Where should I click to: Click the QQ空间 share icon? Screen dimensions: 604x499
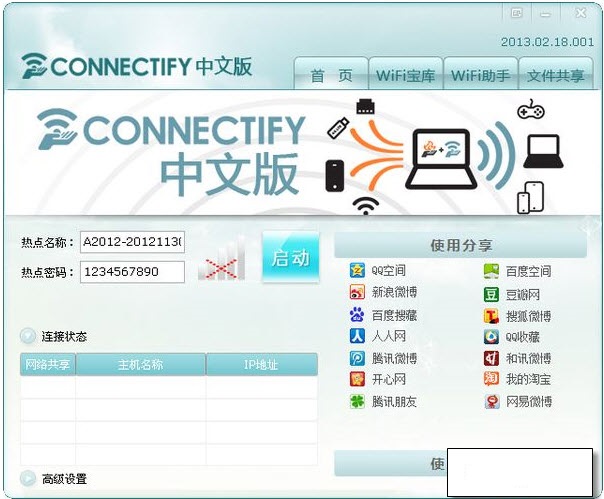pos(357,270)
